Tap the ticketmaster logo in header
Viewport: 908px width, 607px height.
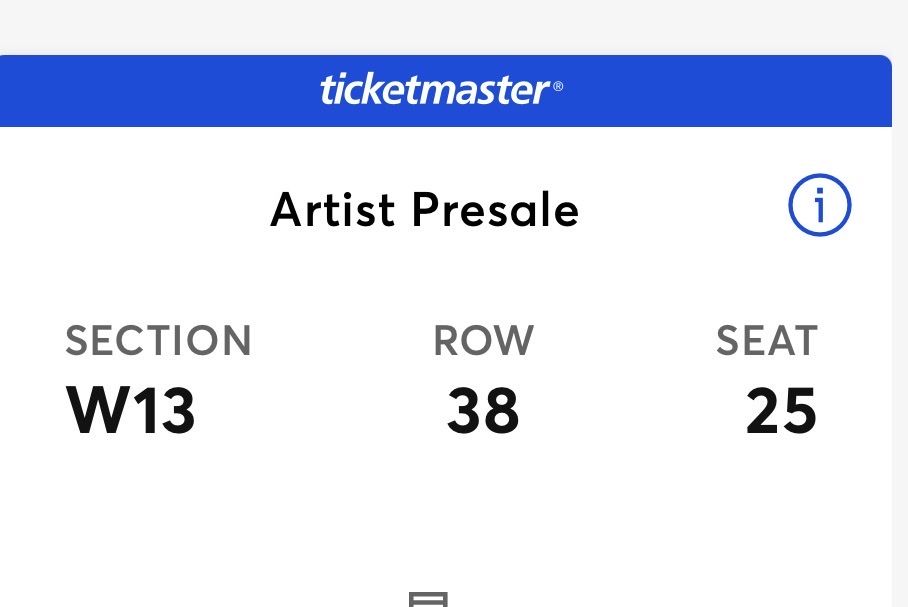click(x=434, y=91)
